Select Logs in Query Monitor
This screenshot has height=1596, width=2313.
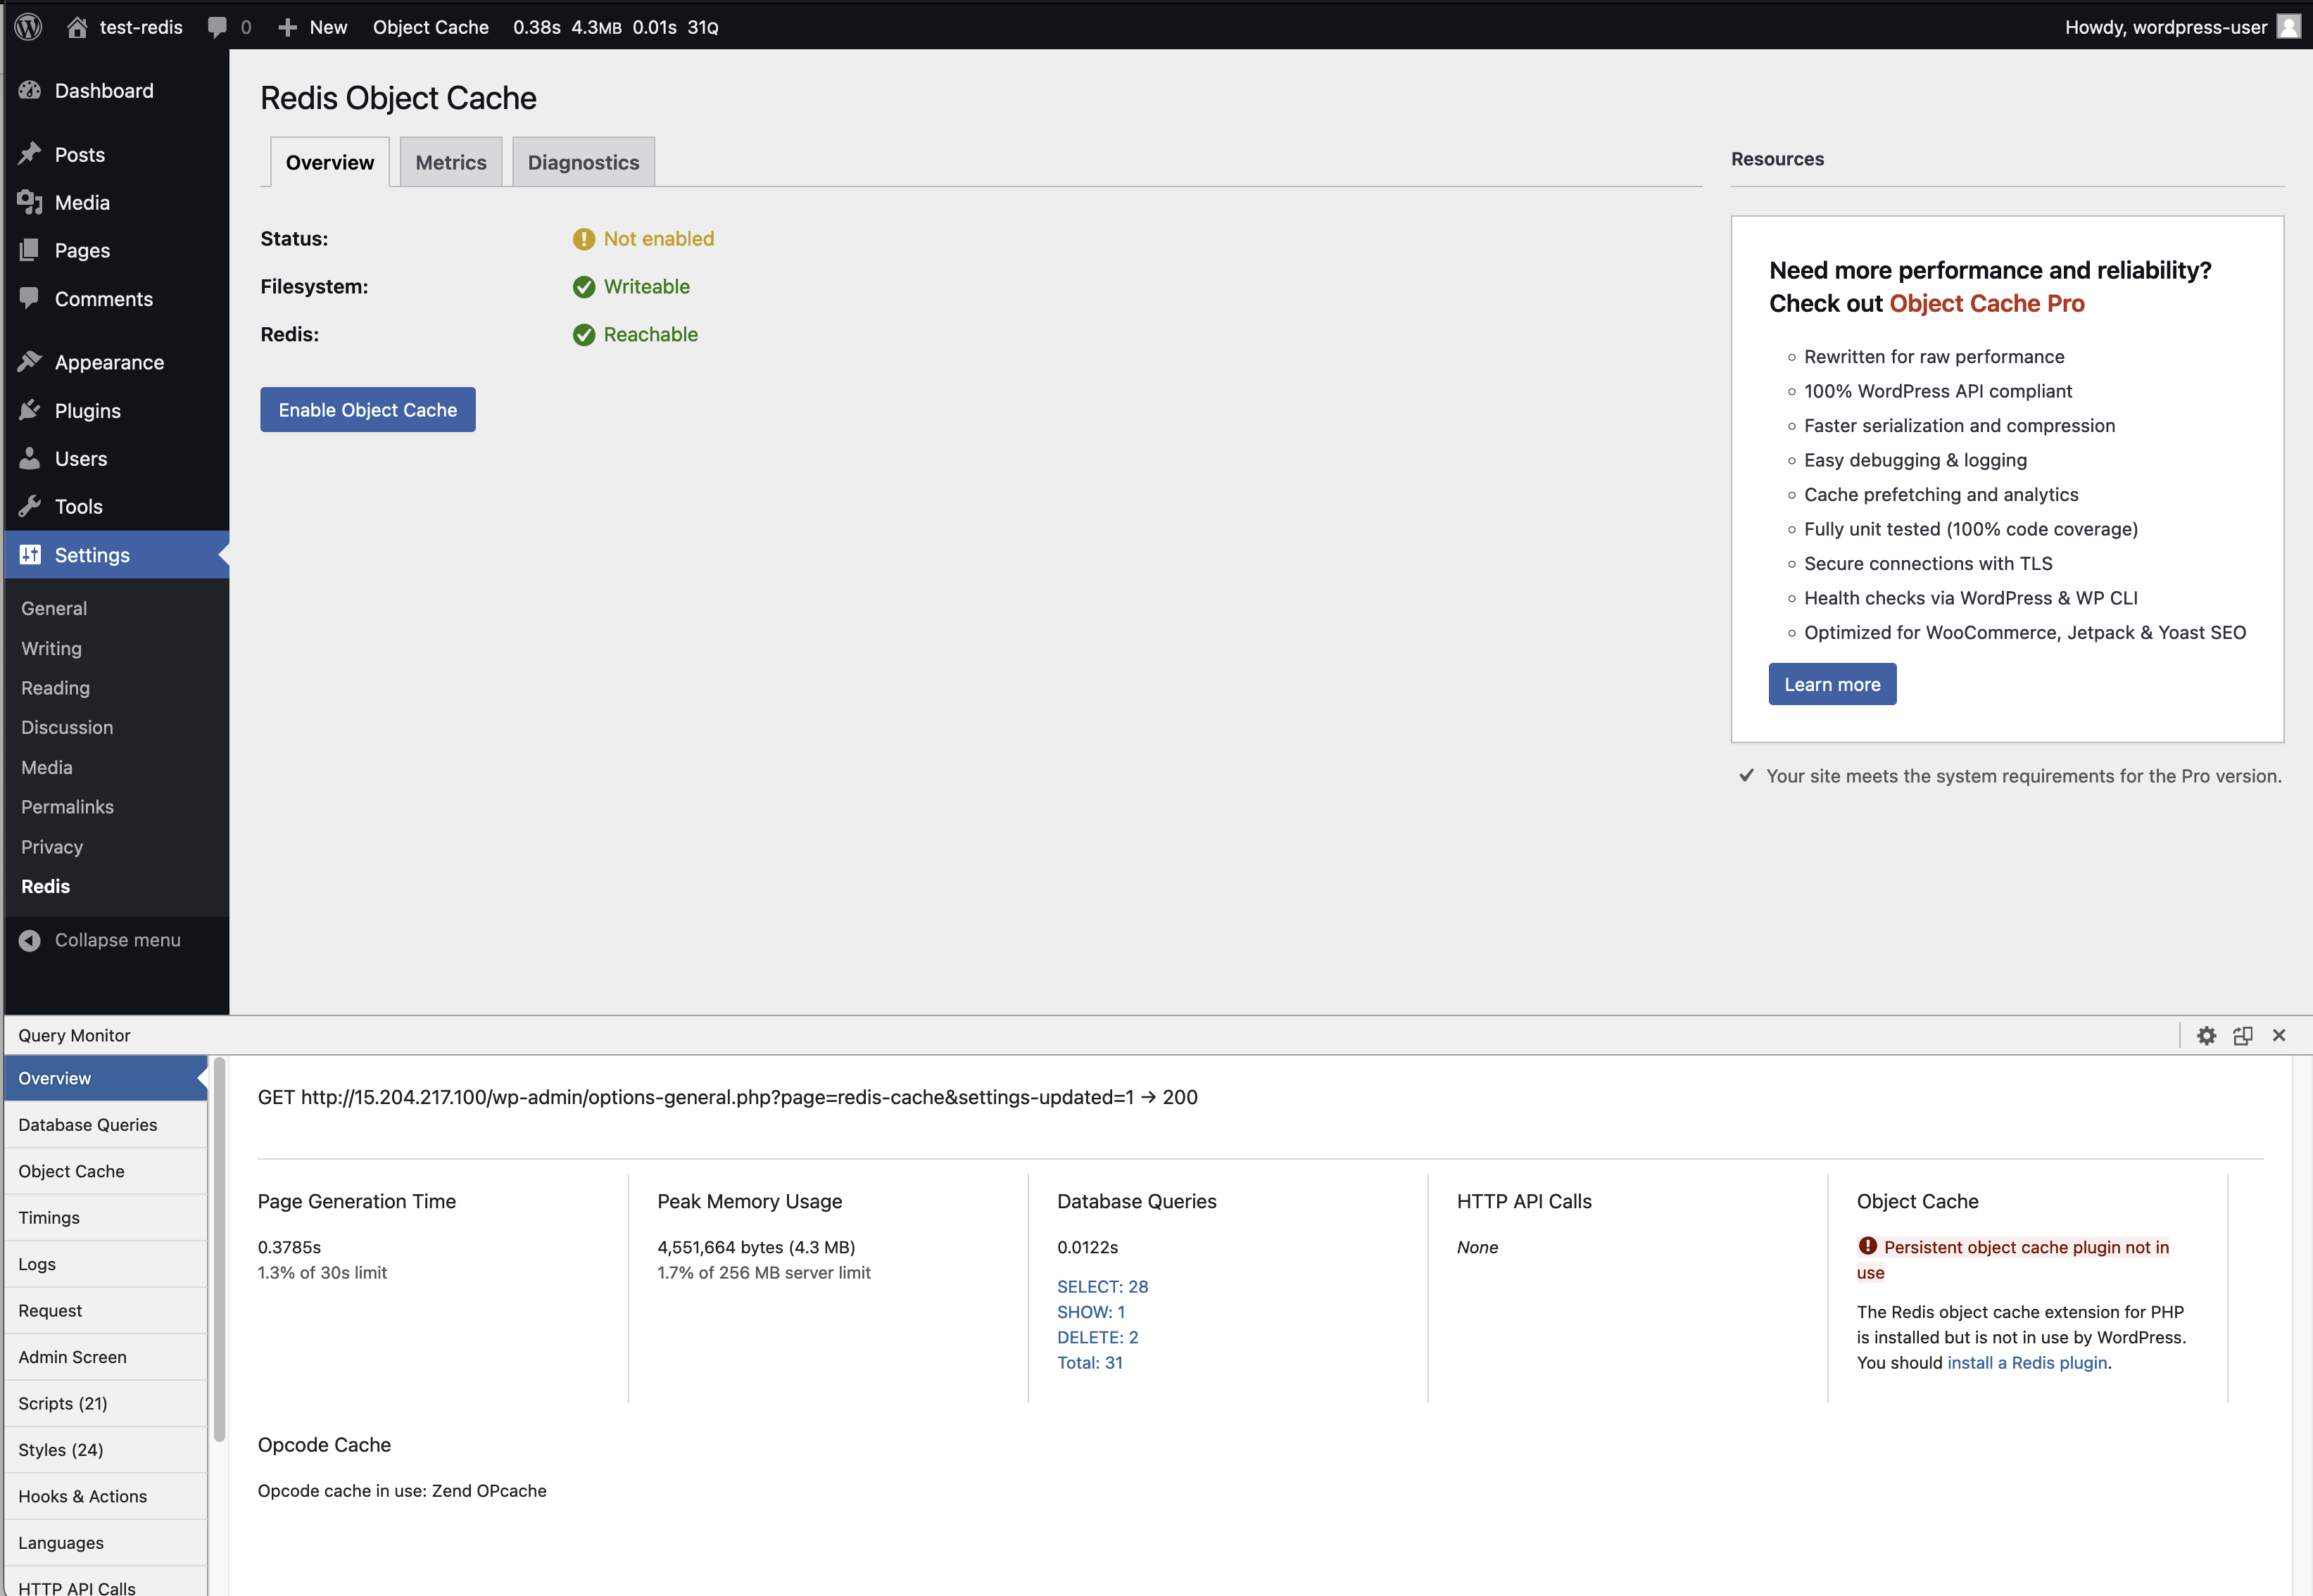[106, 1264]
